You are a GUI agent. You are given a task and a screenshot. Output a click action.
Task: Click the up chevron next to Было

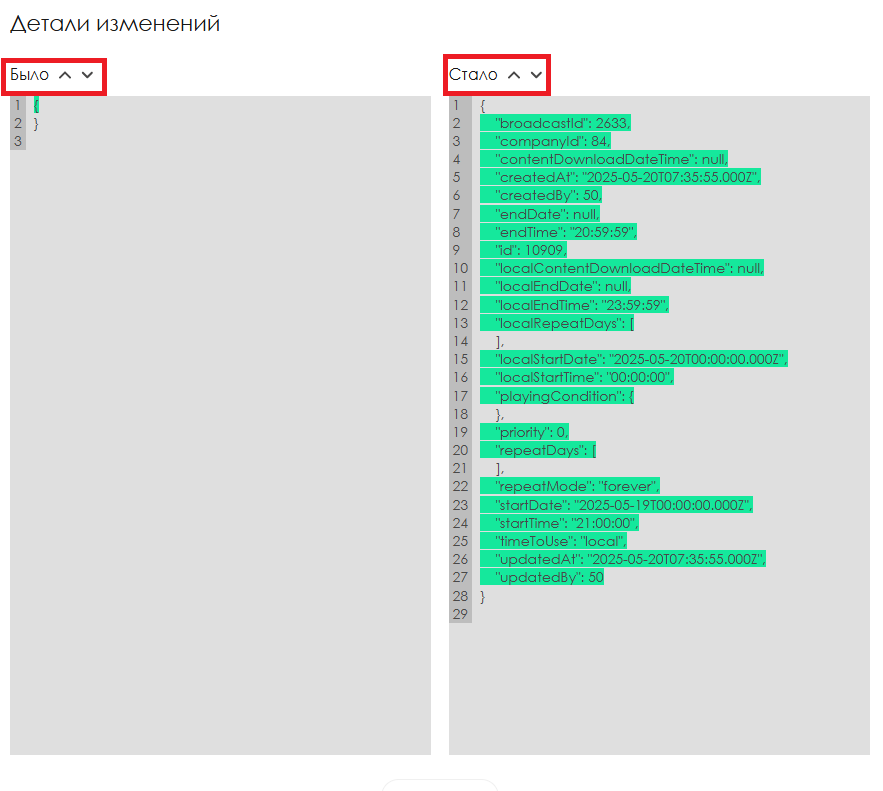pos(65,75)
